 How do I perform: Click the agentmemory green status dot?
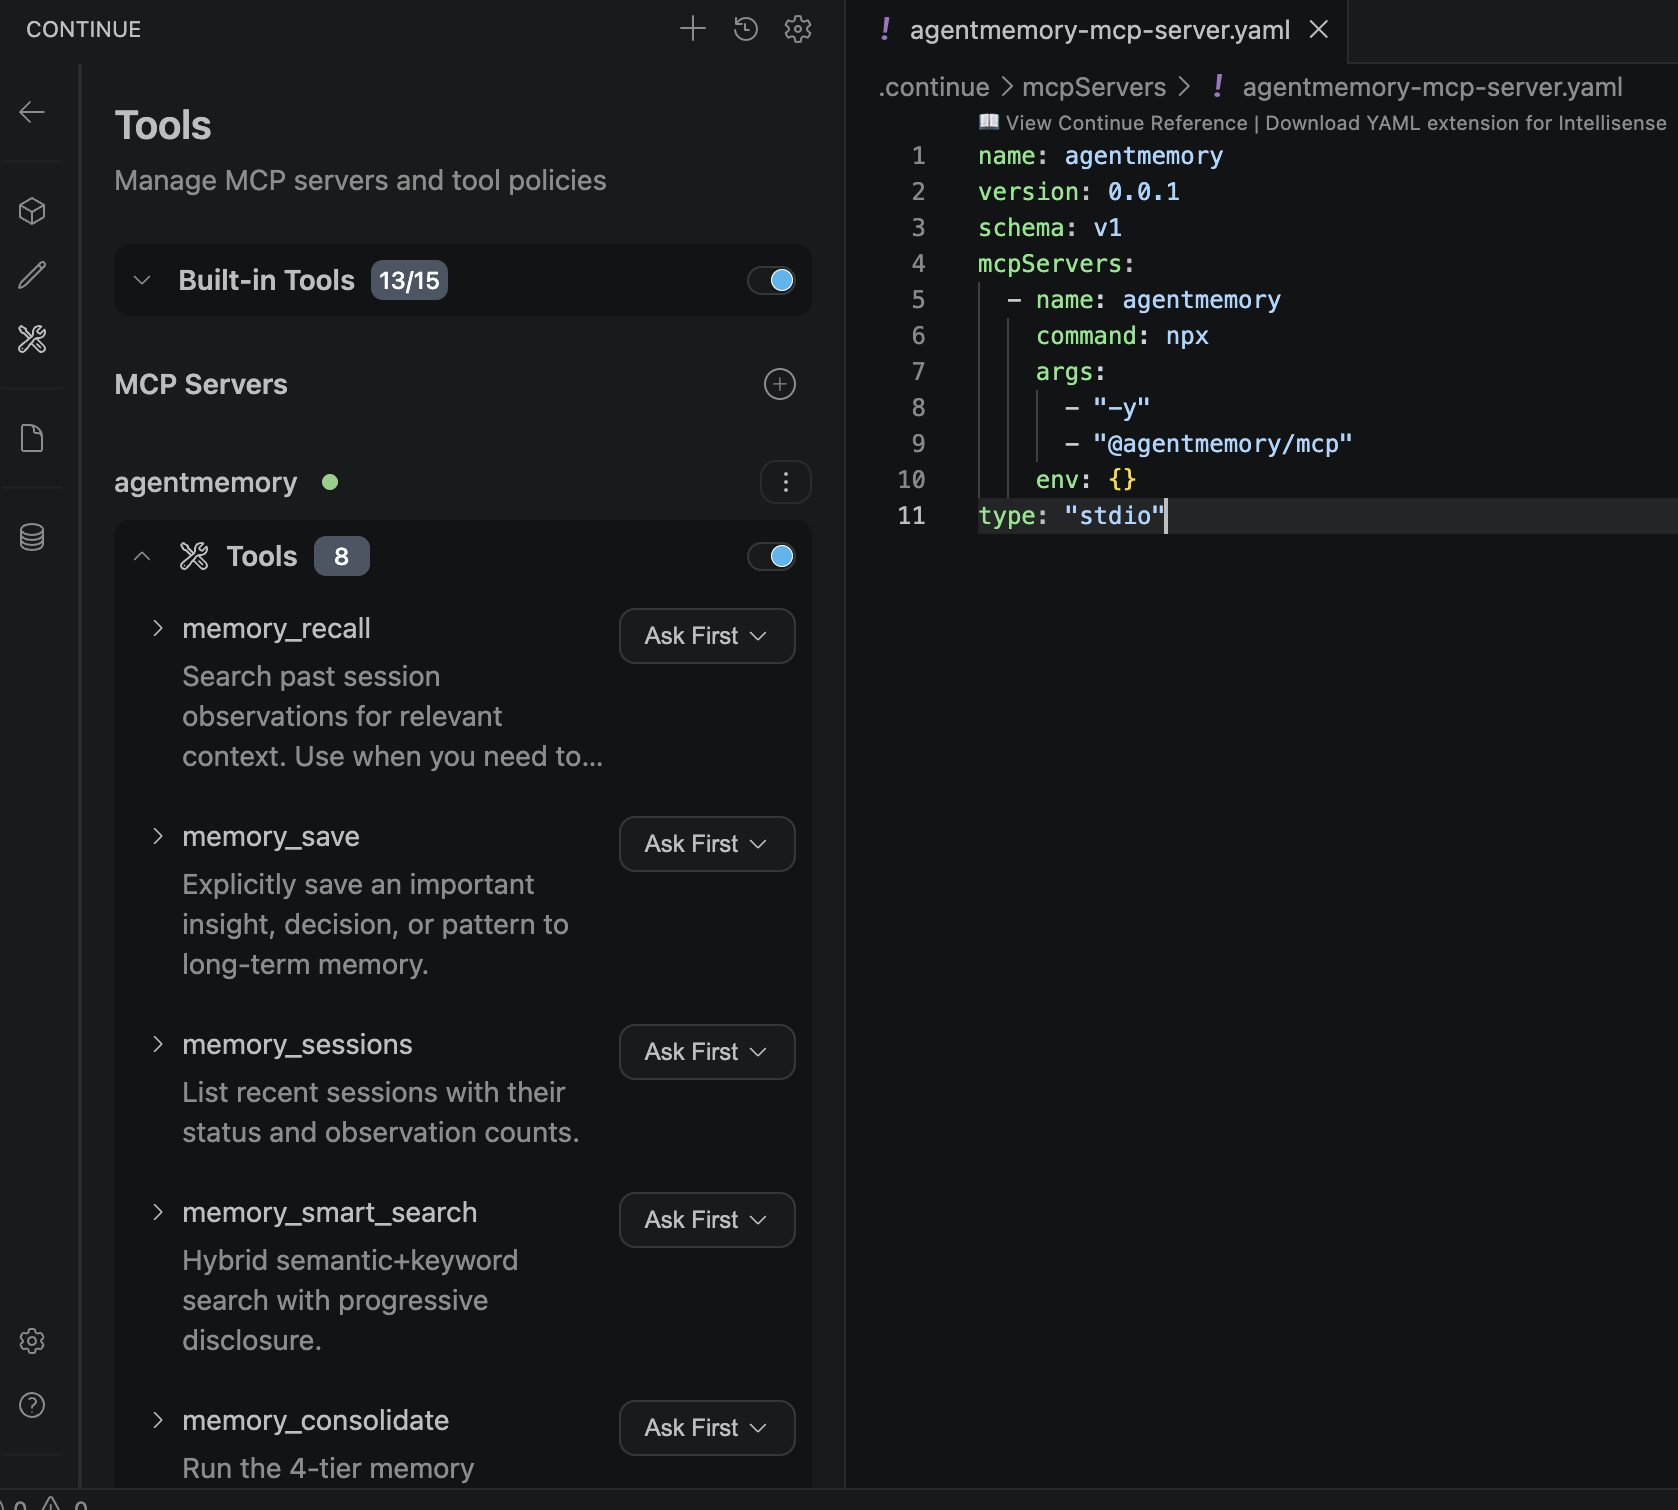pos(330,482)
